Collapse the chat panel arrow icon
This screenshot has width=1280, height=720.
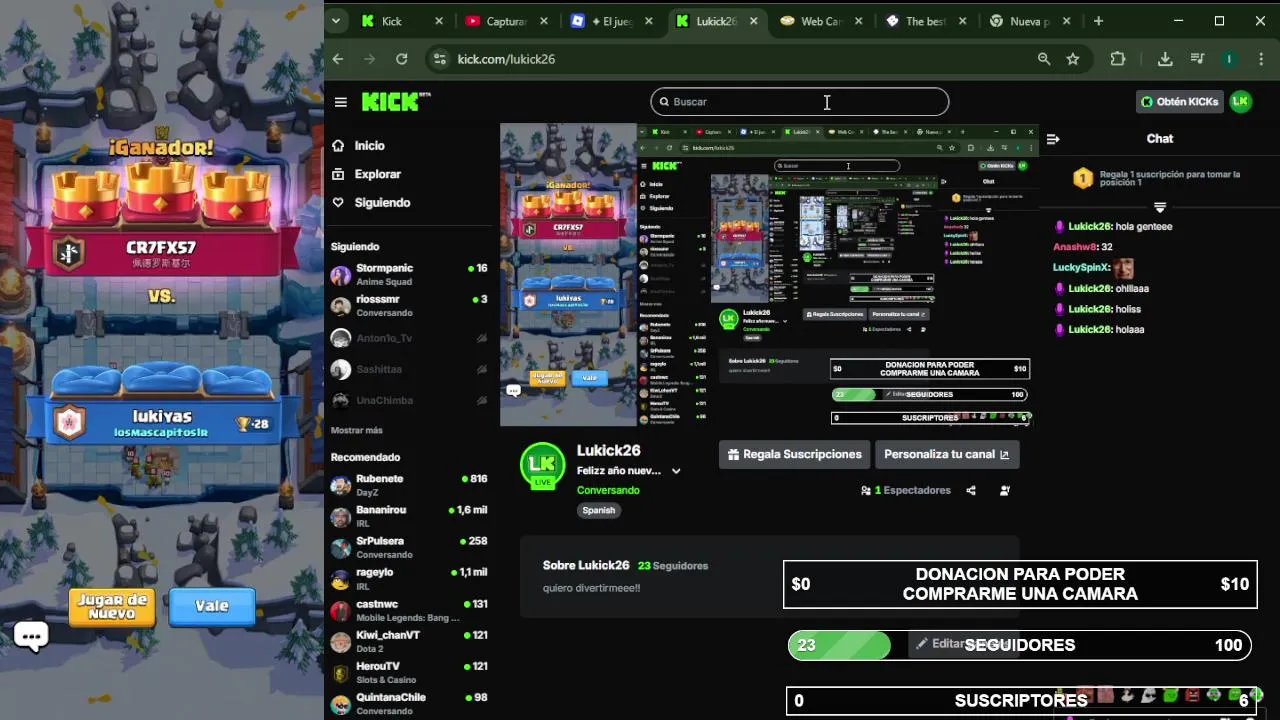(x=1052, y=139)
